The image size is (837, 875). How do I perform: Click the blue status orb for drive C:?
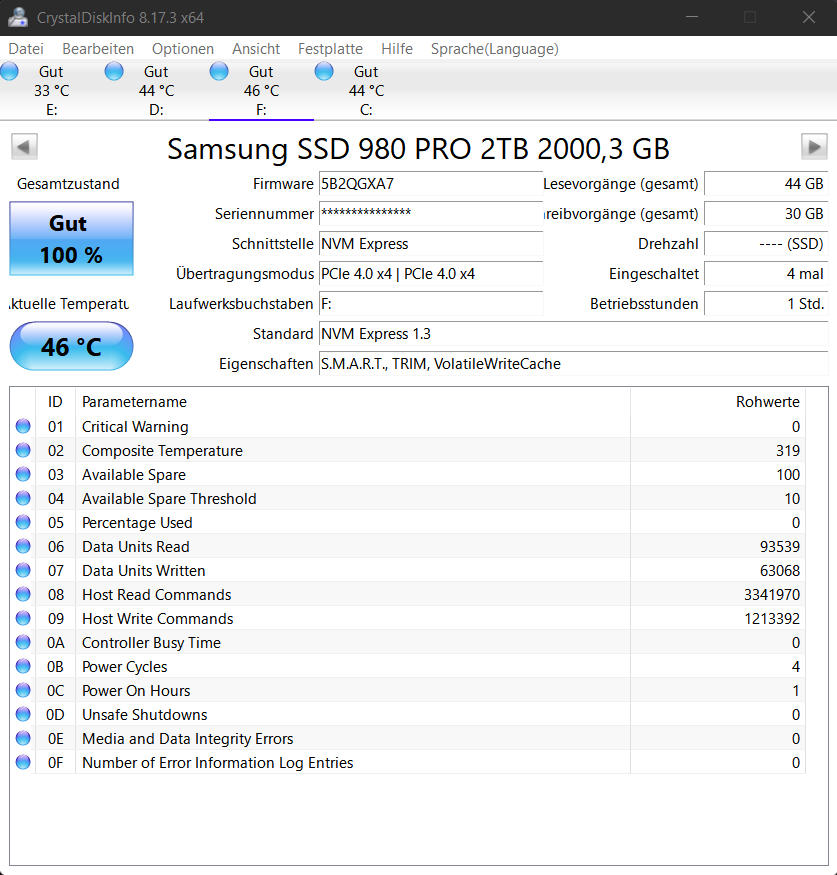[x=324, y=71]
